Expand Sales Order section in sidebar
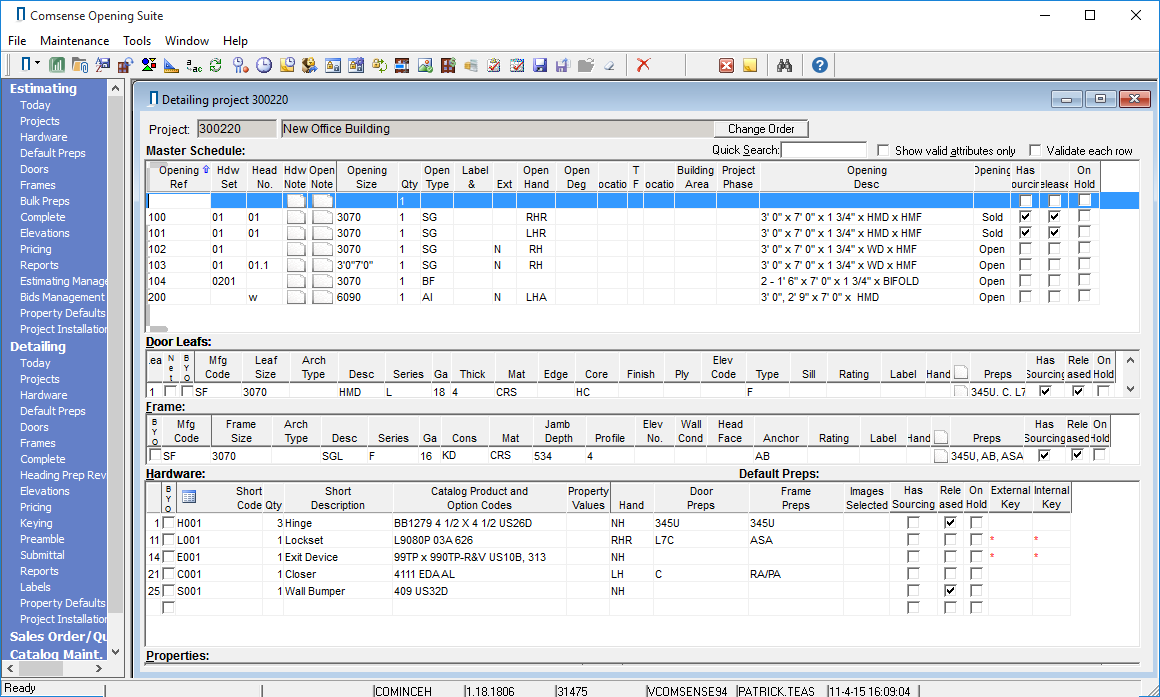 point(58,637)
